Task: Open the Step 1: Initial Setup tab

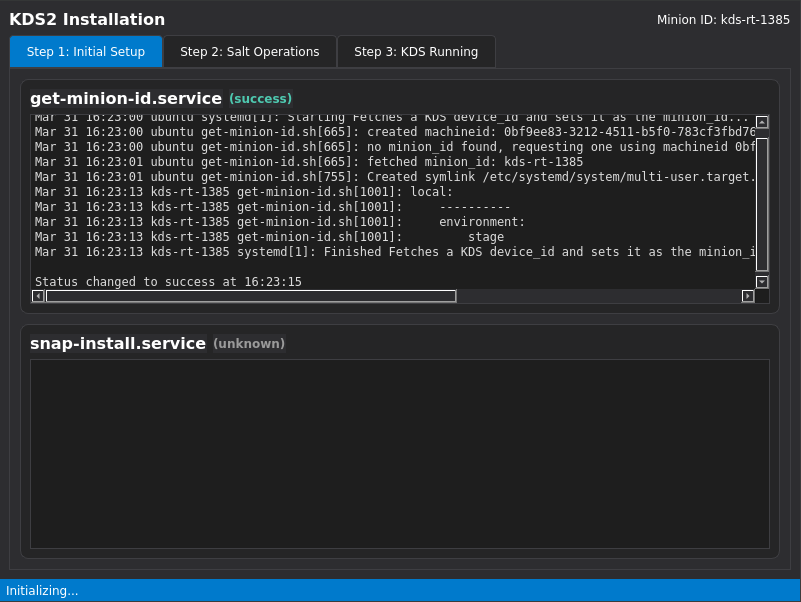Action: coord(86,52)
